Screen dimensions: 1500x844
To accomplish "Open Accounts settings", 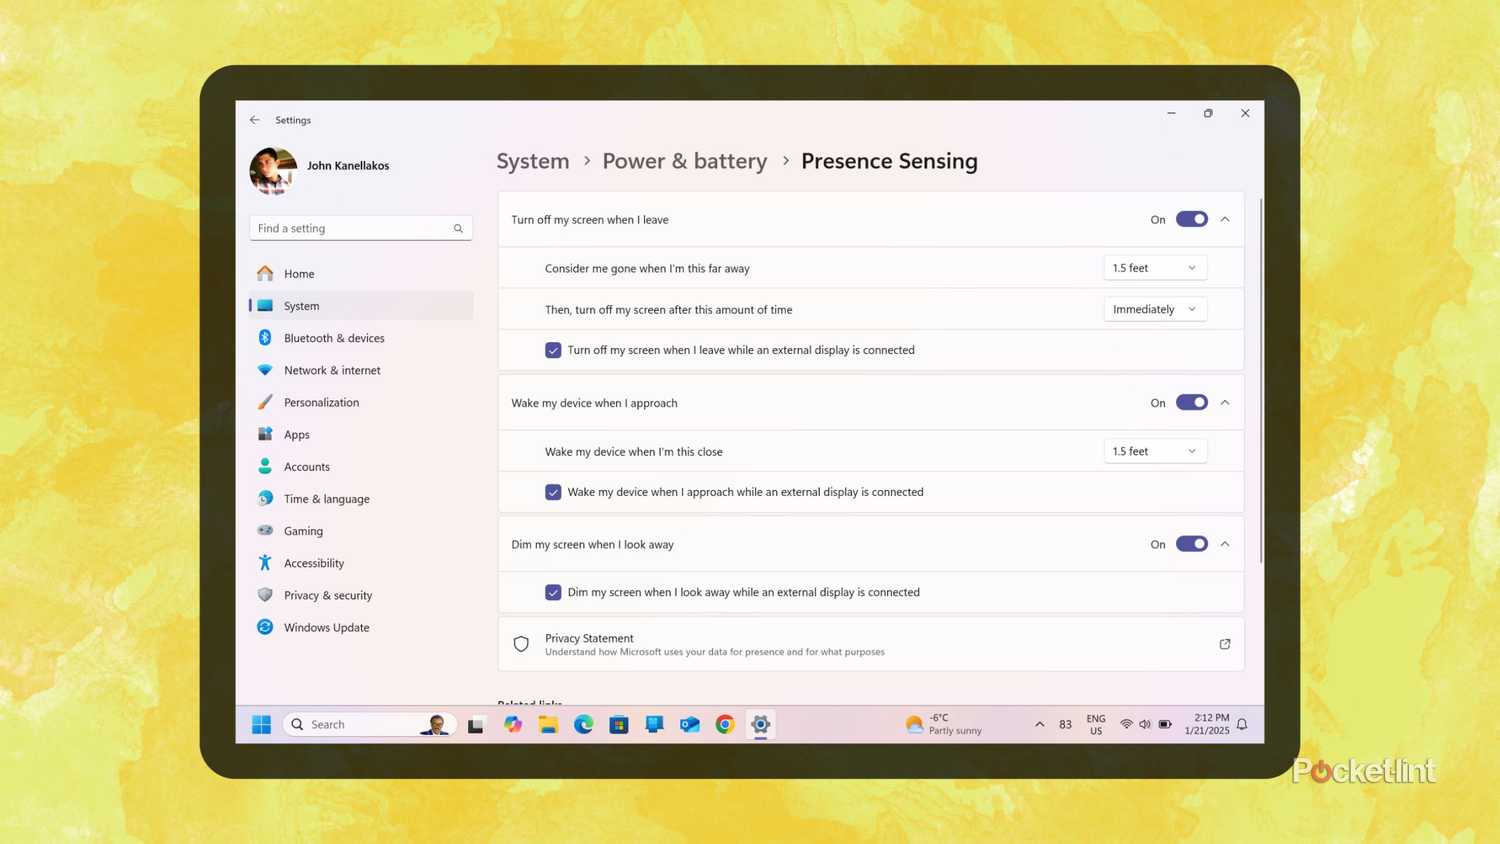I will (306, 466).
